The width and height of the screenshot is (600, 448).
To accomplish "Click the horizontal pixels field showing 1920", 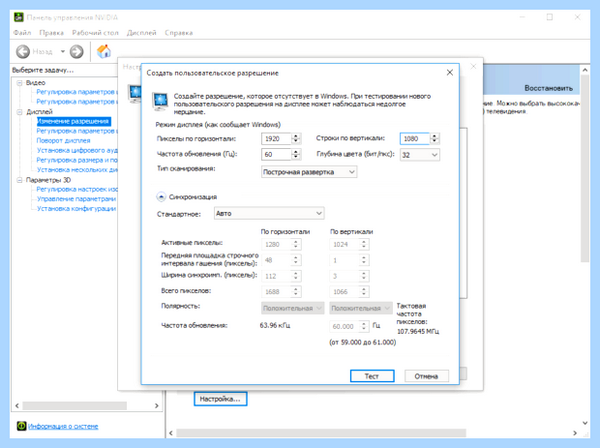I will coord(277,138).
